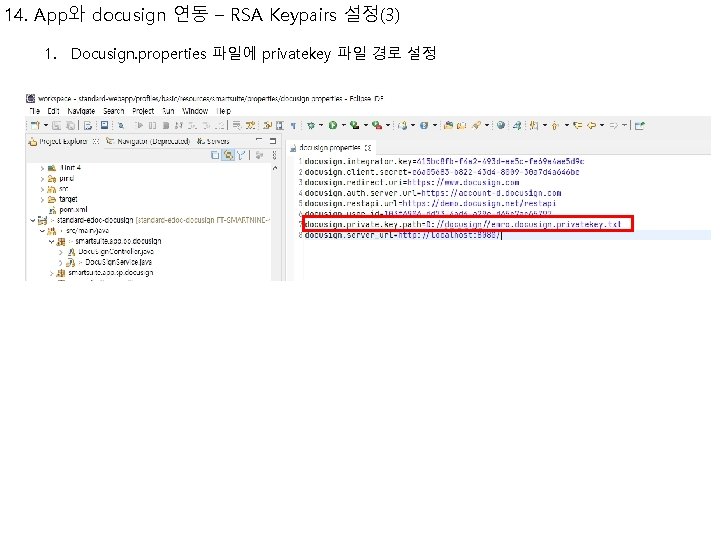720x540 pixels.
Task: Click the docusign.auth.server.url line
Action: pyautogui.click(x=433, y=193)
